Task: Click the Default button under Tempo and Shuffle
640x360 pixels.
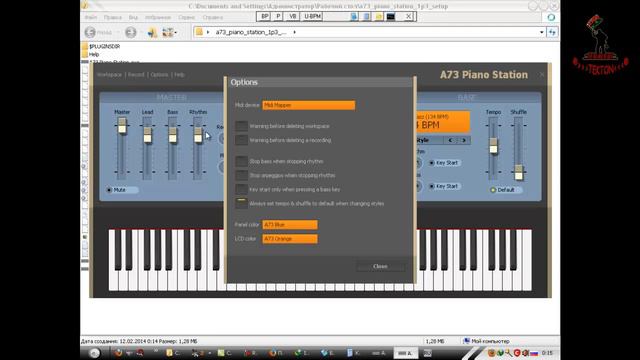Action: (x=506, y=190)
